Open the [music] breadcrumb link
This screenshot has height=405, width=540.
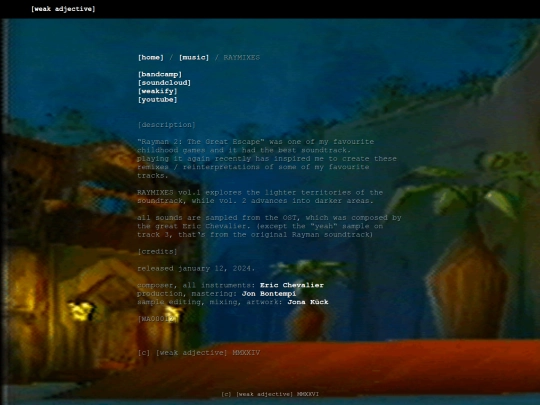click(194, 58)
